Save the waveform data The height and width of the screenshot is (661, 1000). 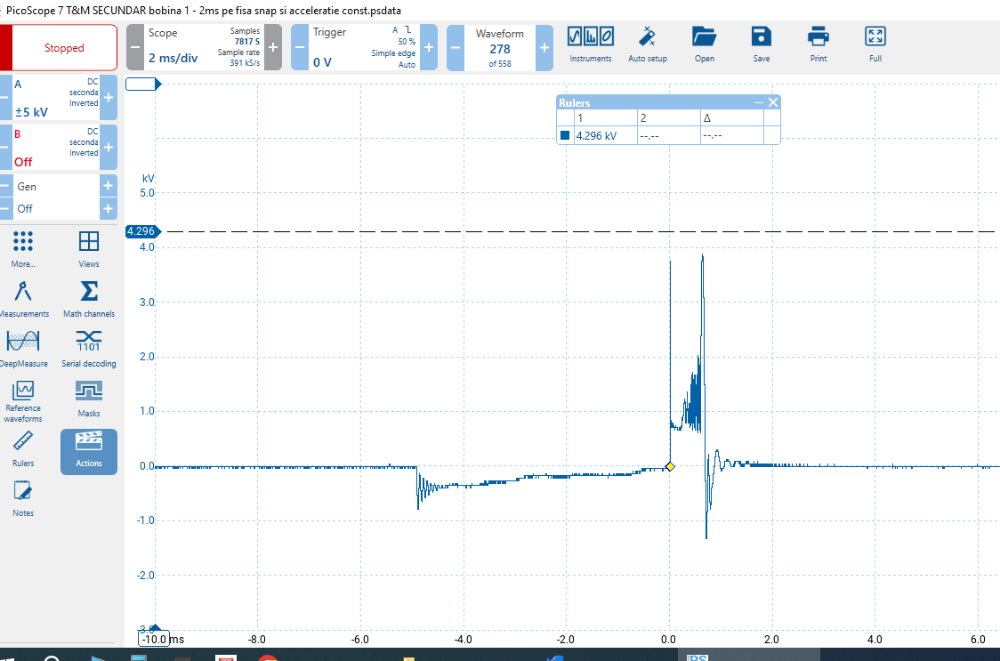click(761, 45)
